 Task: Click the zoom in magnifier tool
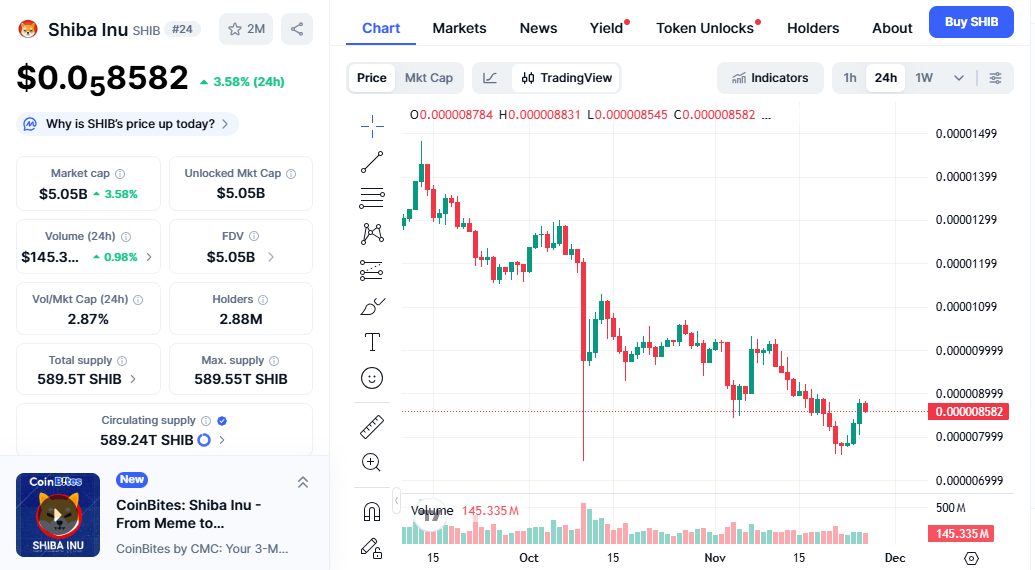[372, 462]
